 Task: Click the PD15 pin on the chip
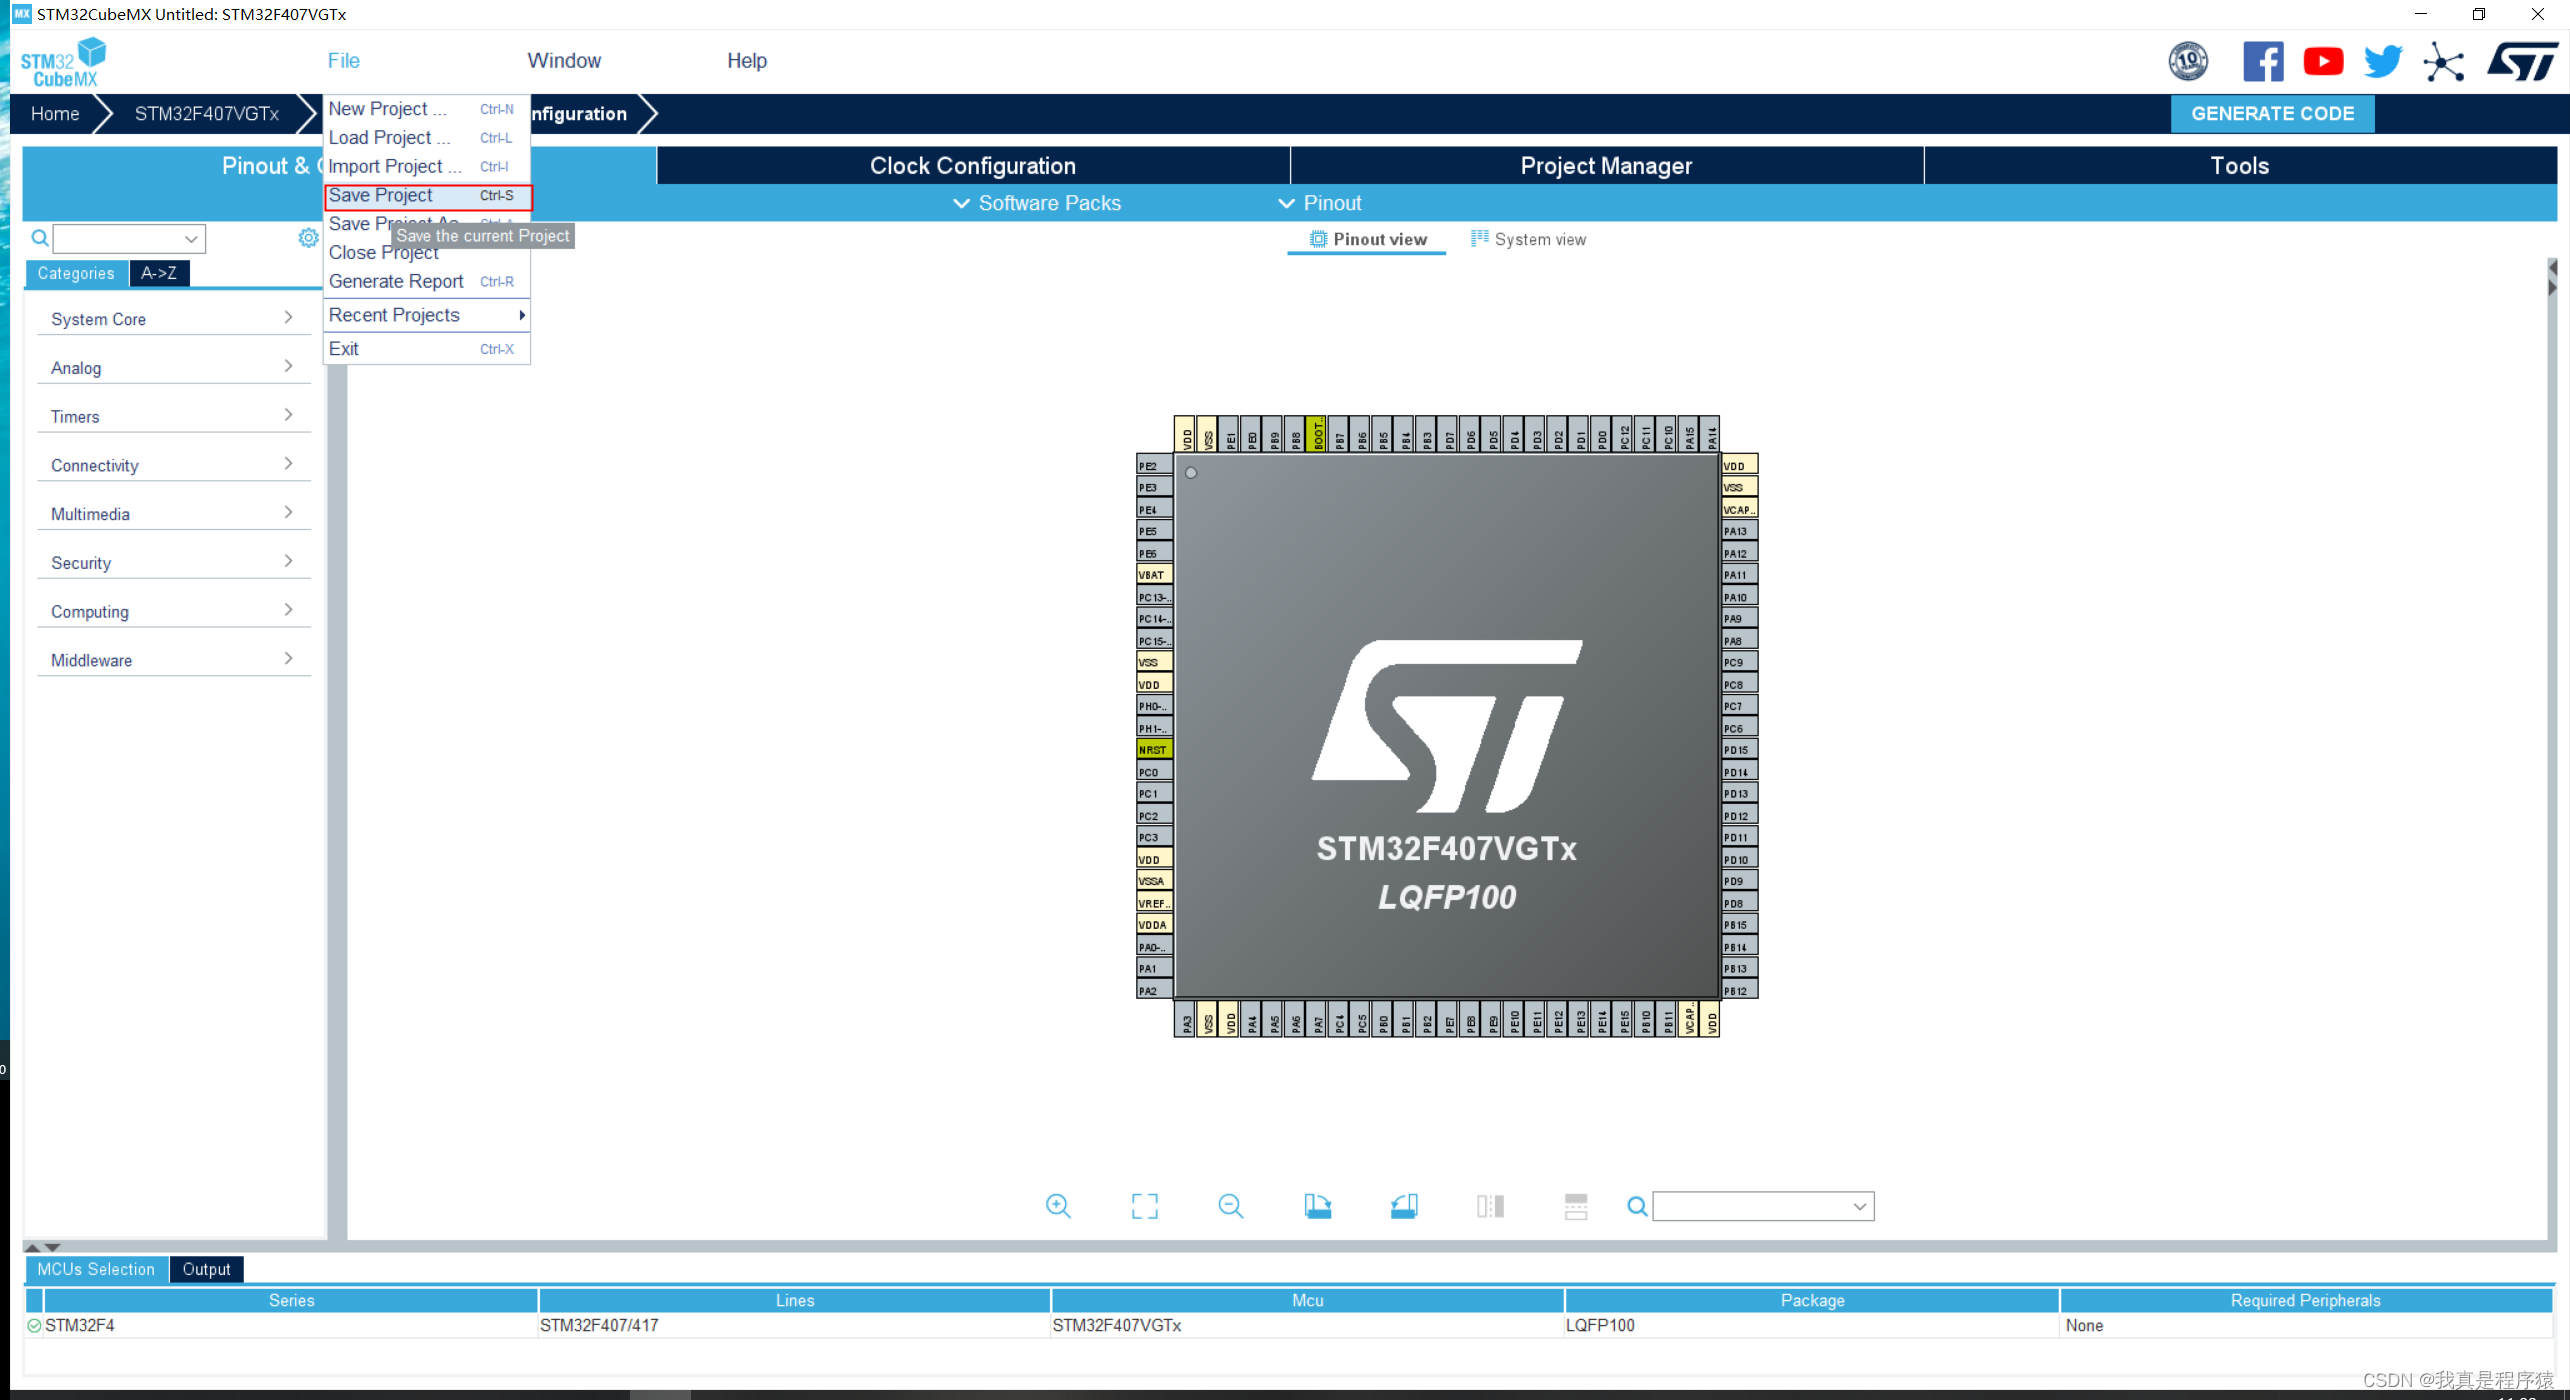(1738, 749)
